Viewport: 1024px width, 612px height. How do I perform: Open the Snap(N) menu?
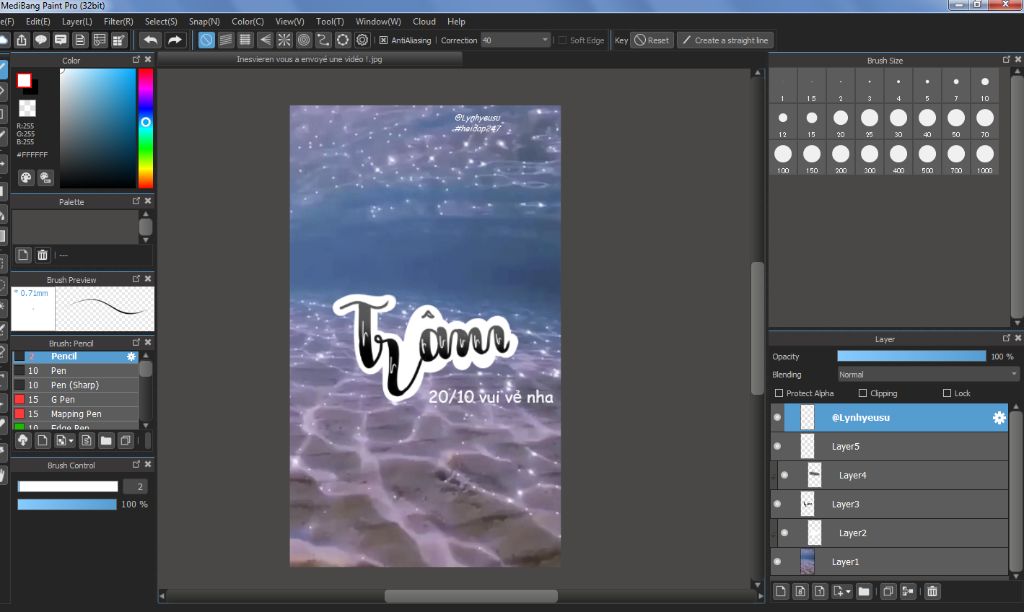click(204, 22)
